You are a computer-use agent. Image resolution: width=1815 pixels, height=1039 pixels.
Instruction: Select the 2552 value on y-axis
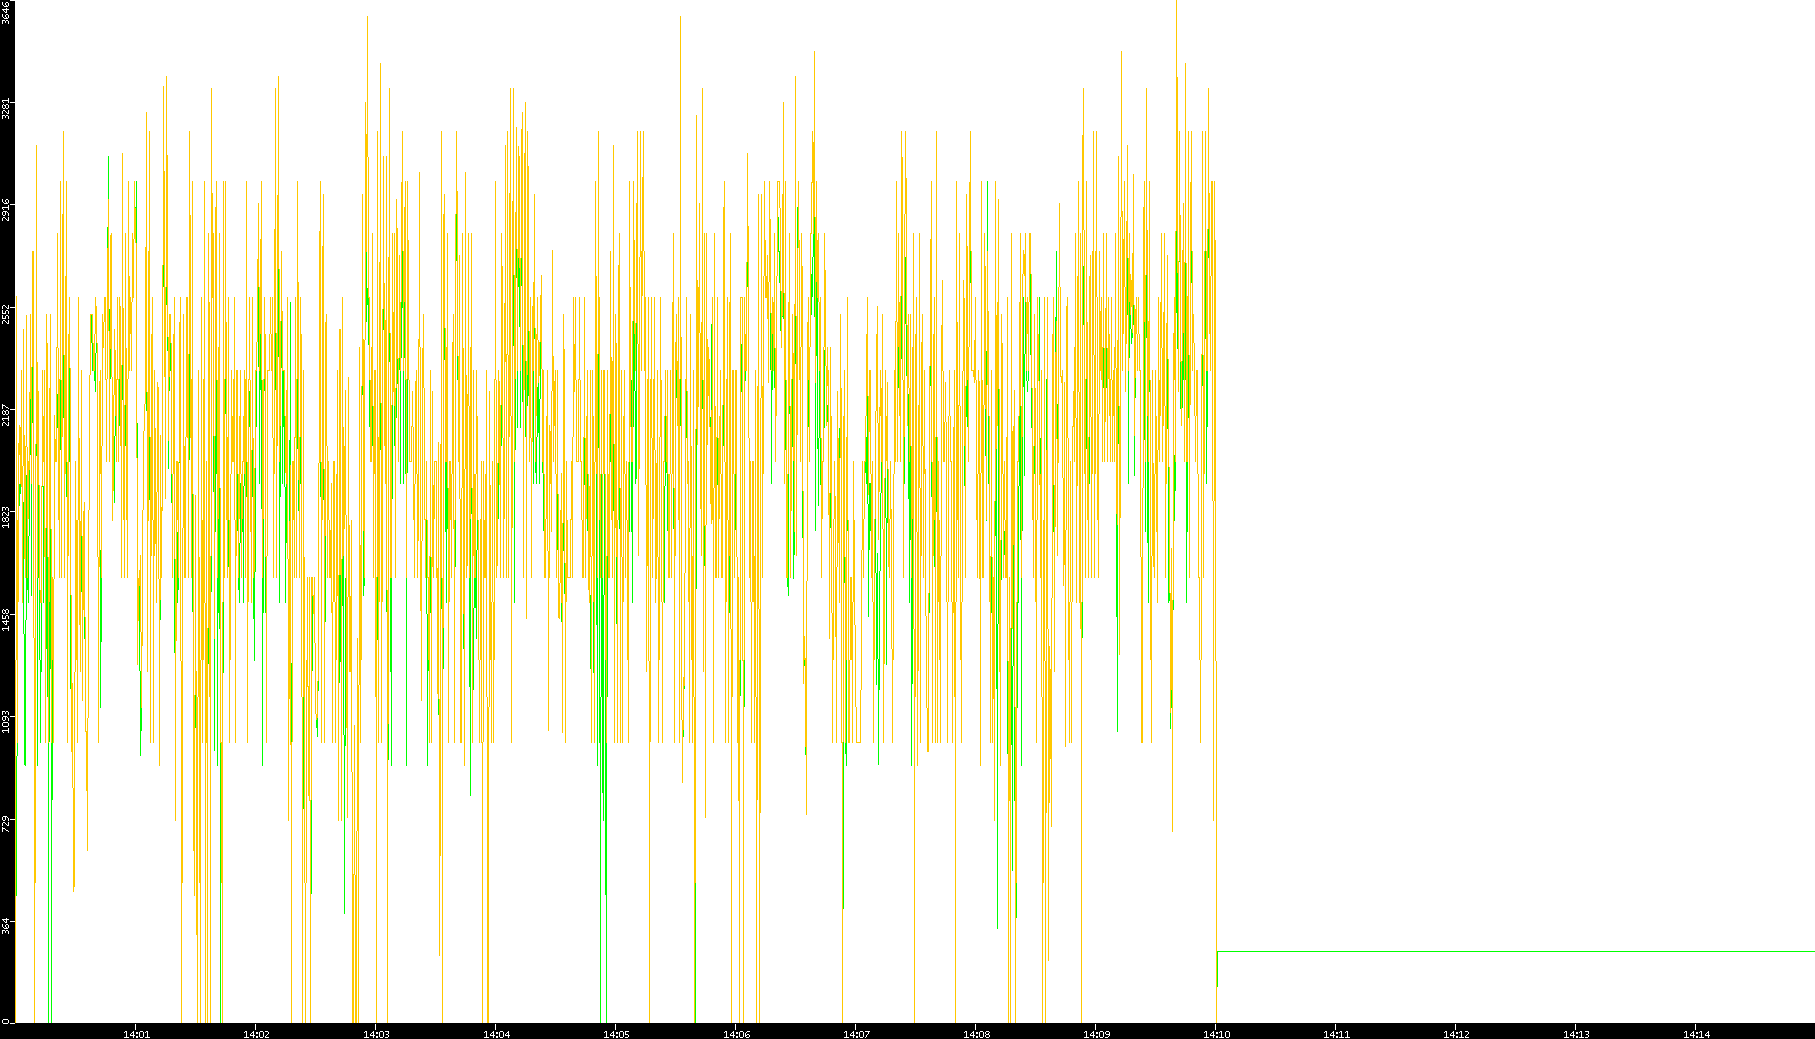point(6,314)
